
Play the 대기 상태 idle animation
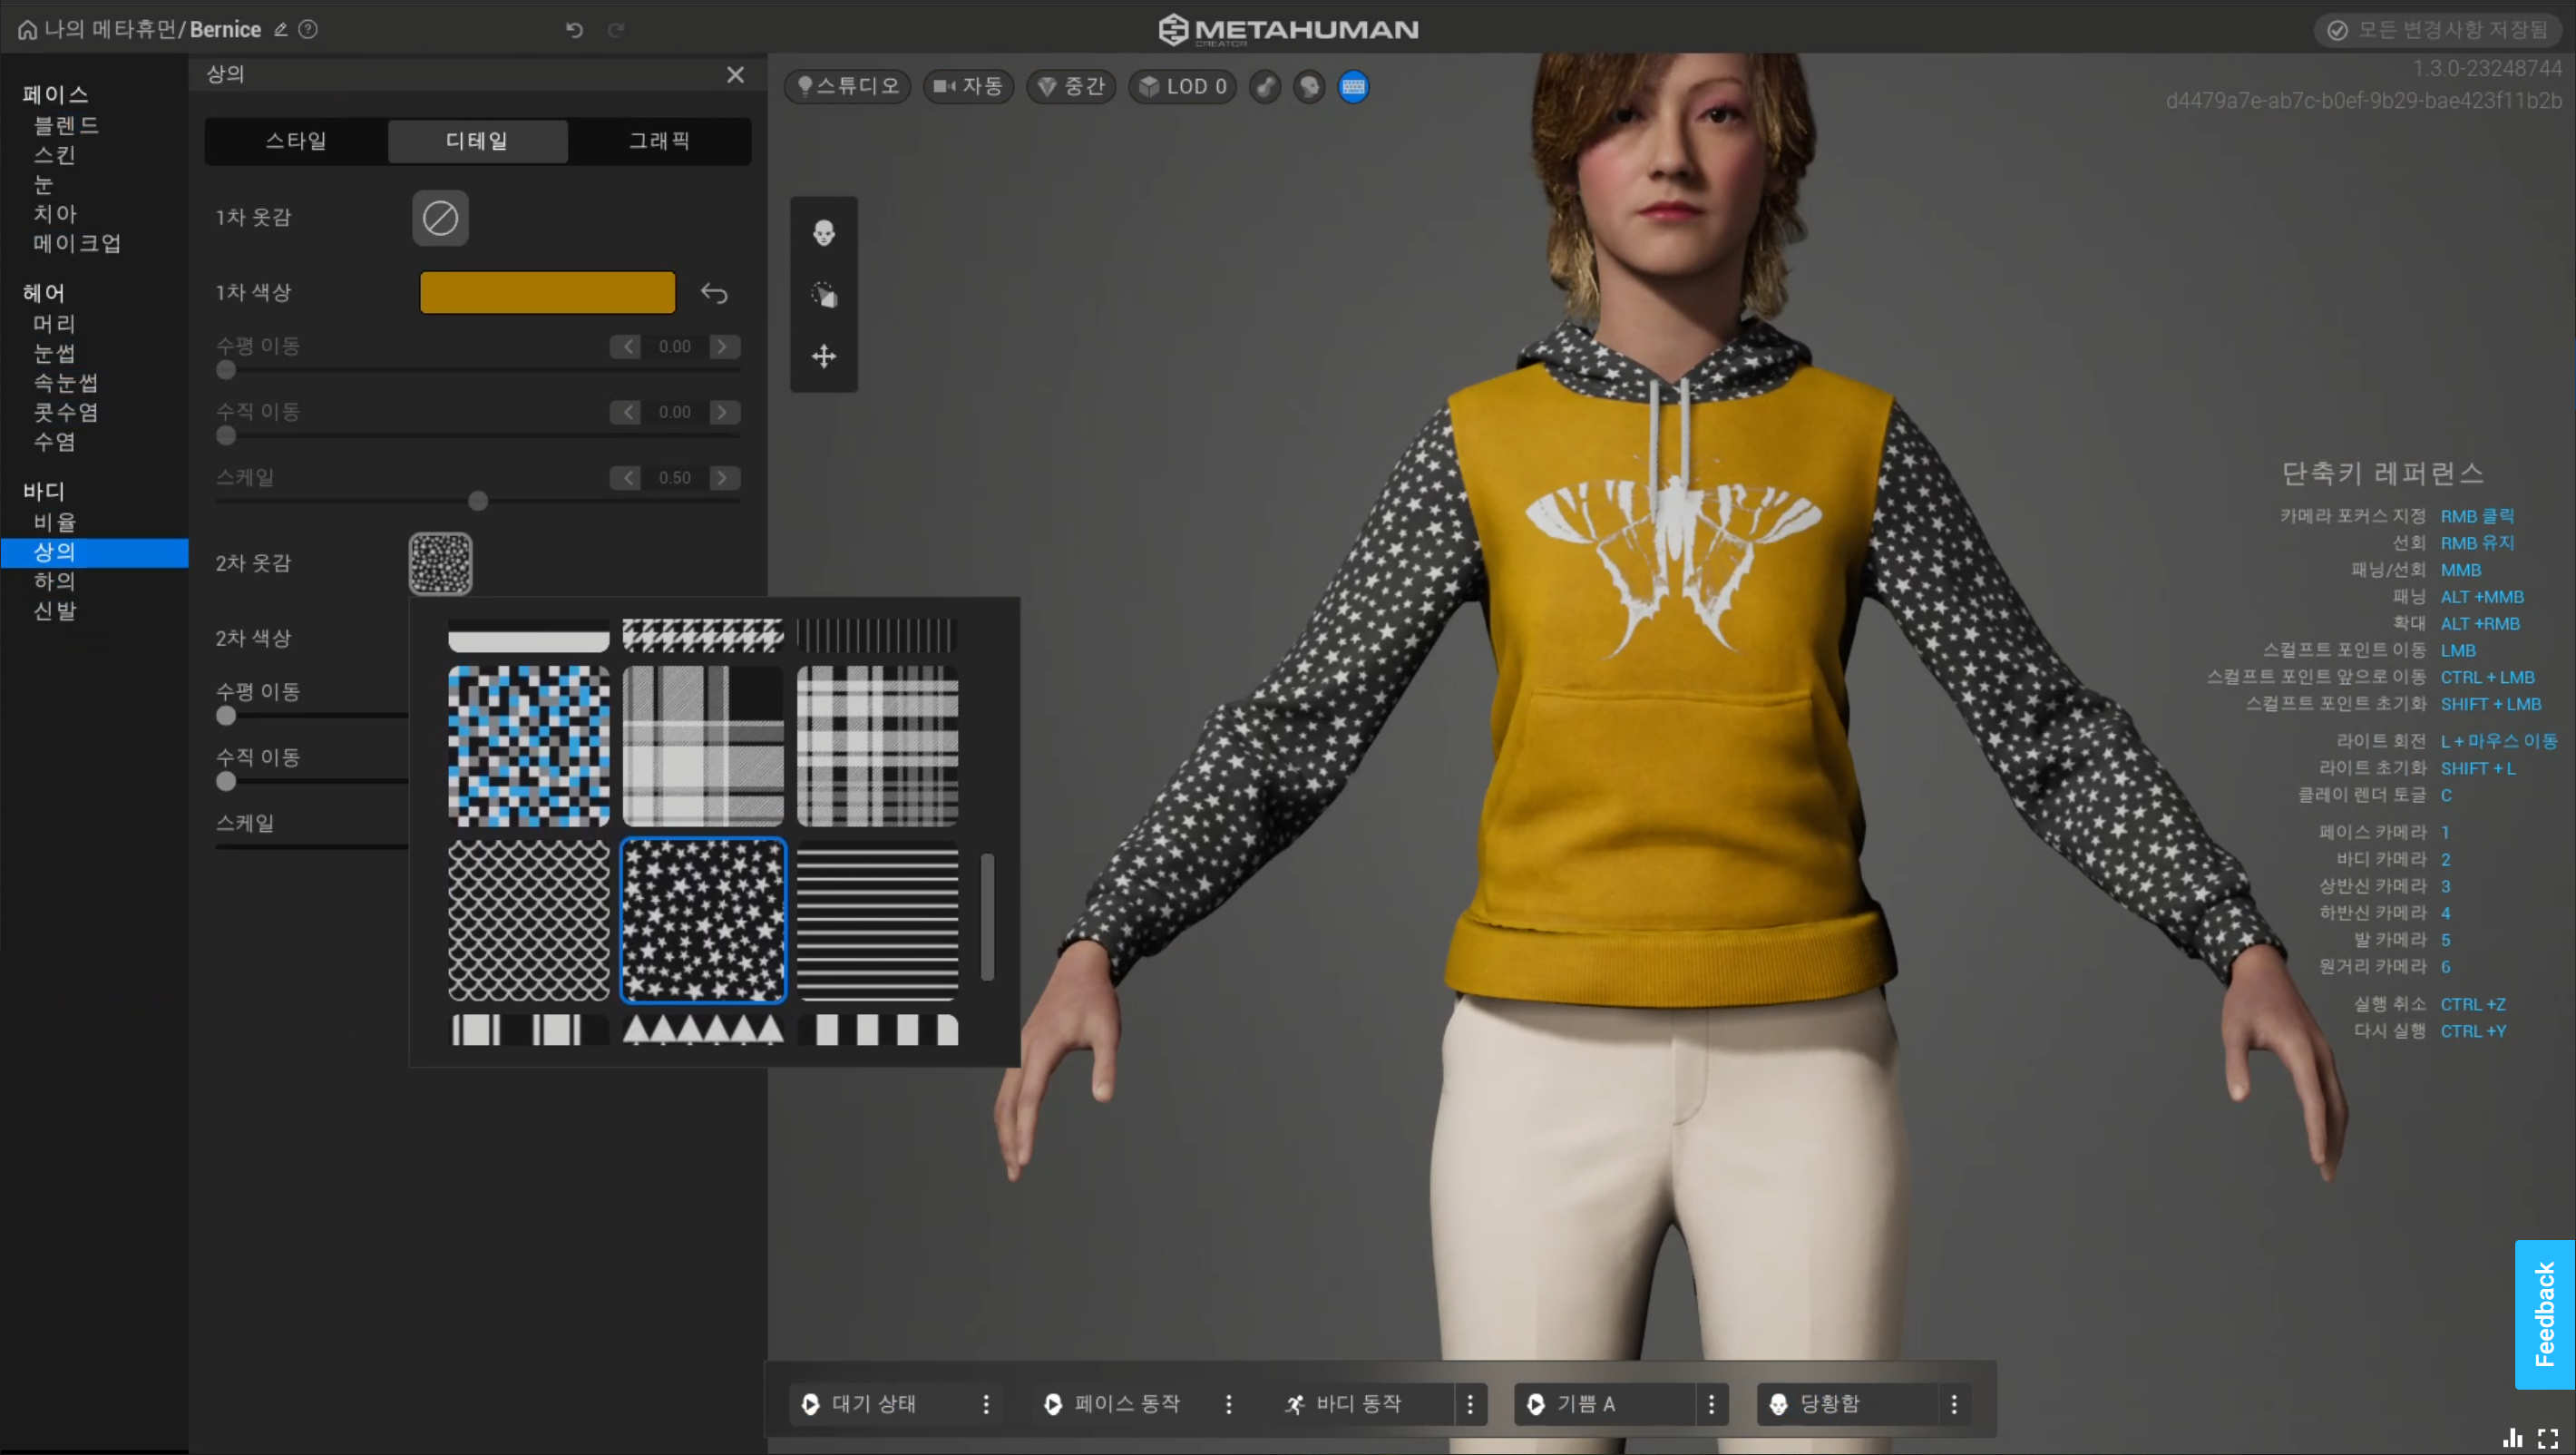pyautogui.click(x=810, y=1404)
